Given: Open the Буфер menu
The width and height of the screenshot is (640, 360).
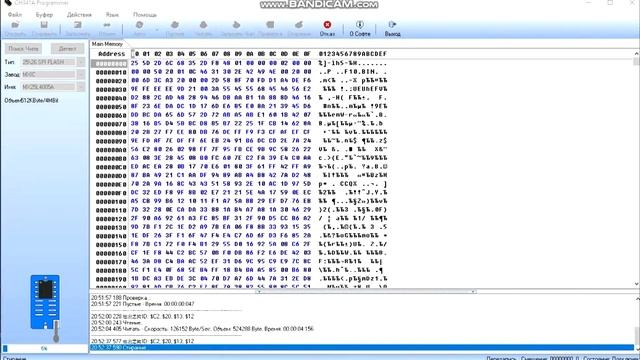Looking at the screenshot, I should tap(44, 15).
